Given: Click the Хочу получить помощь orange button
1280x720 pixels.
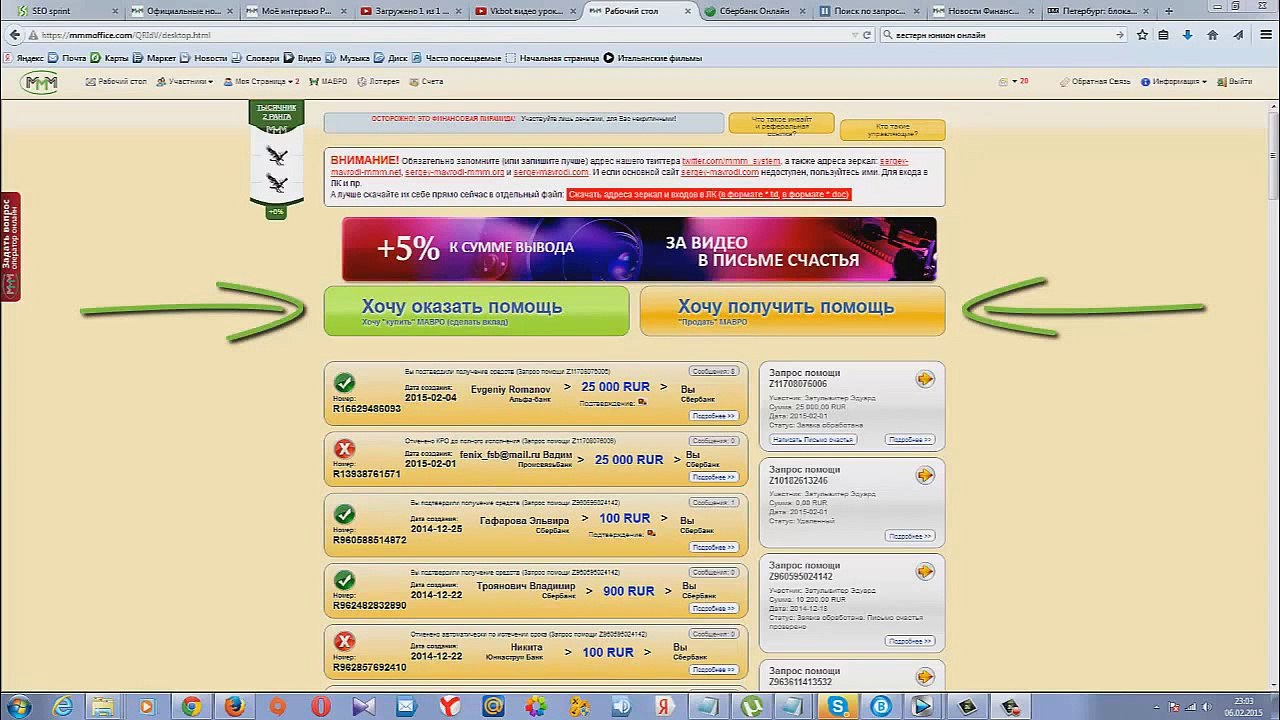Looking at the screenshot, I should click(x=792, y=311).
